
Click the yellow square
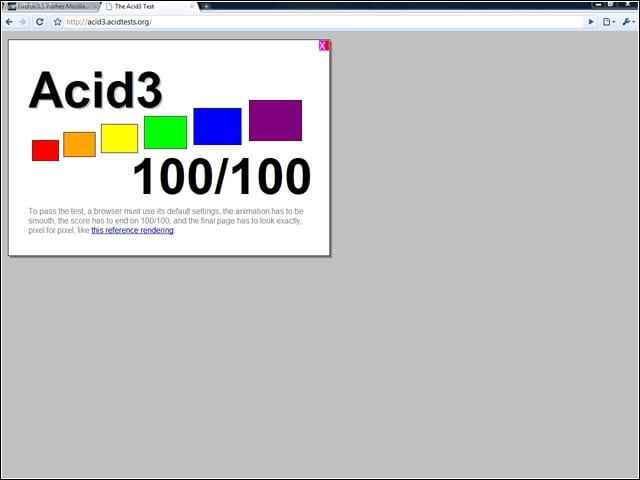pos(120,138)
